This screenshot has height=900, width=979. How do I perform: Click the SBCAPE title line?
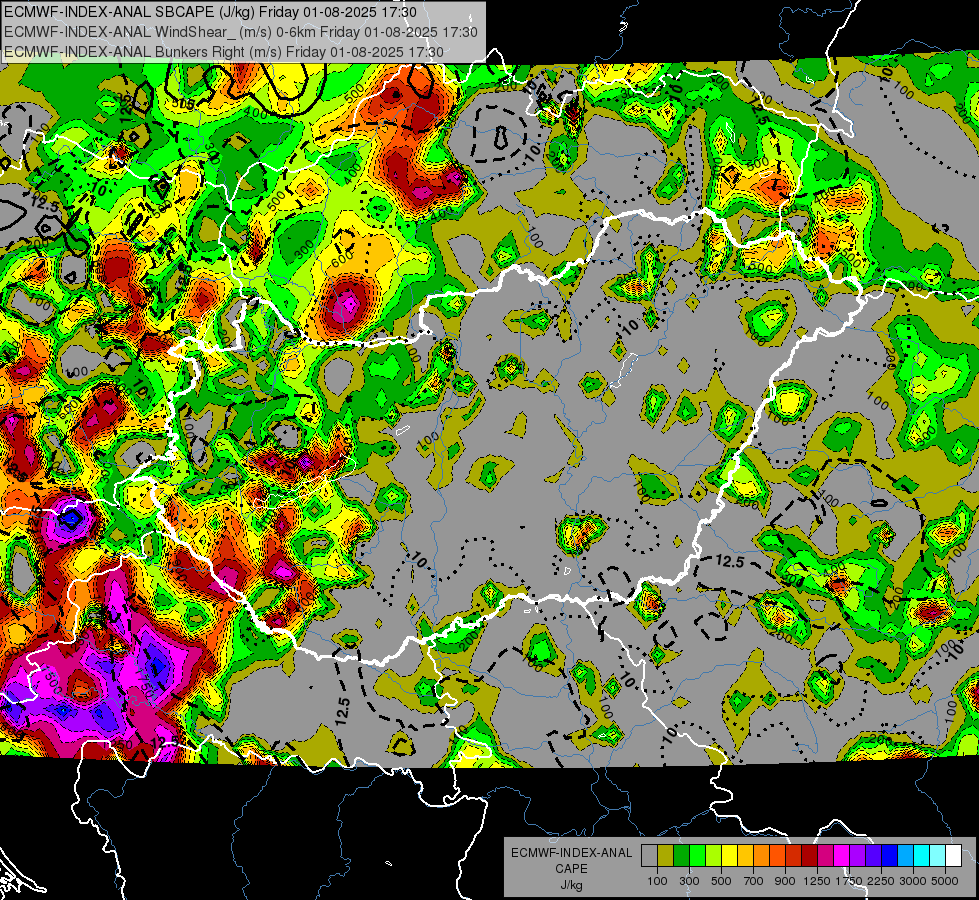(211, 12)
